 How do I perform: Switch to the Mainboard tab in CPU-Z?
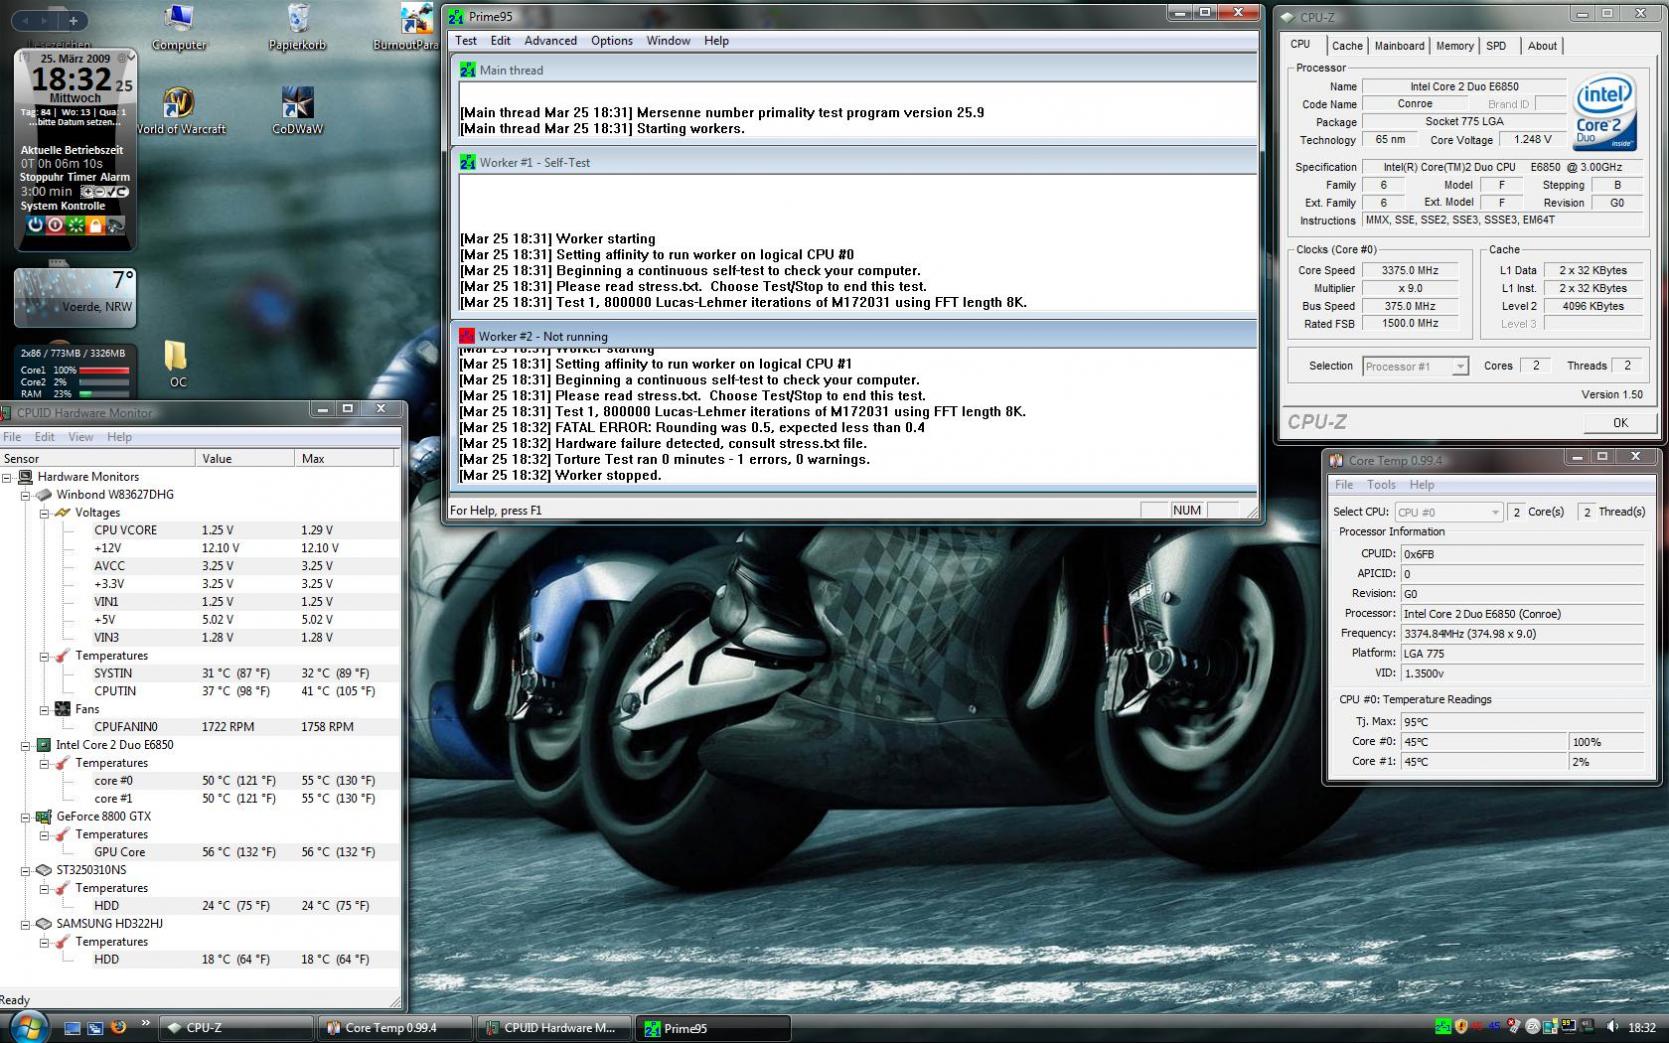1399,46
